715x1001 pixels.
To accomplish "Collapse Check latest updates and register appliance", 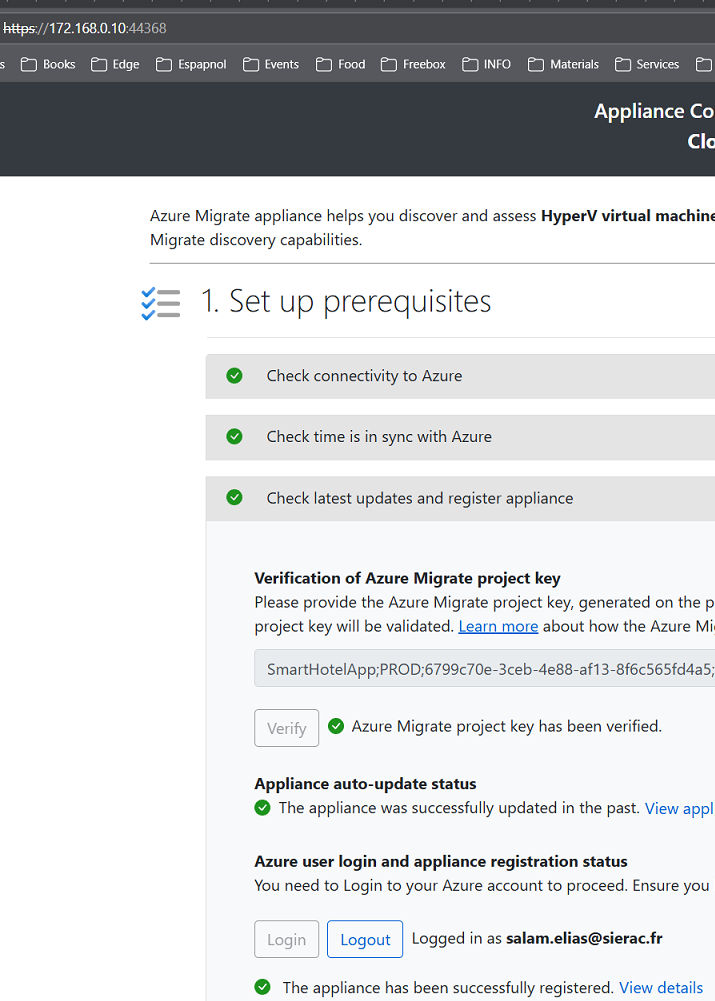I will (x=460, y=498).
